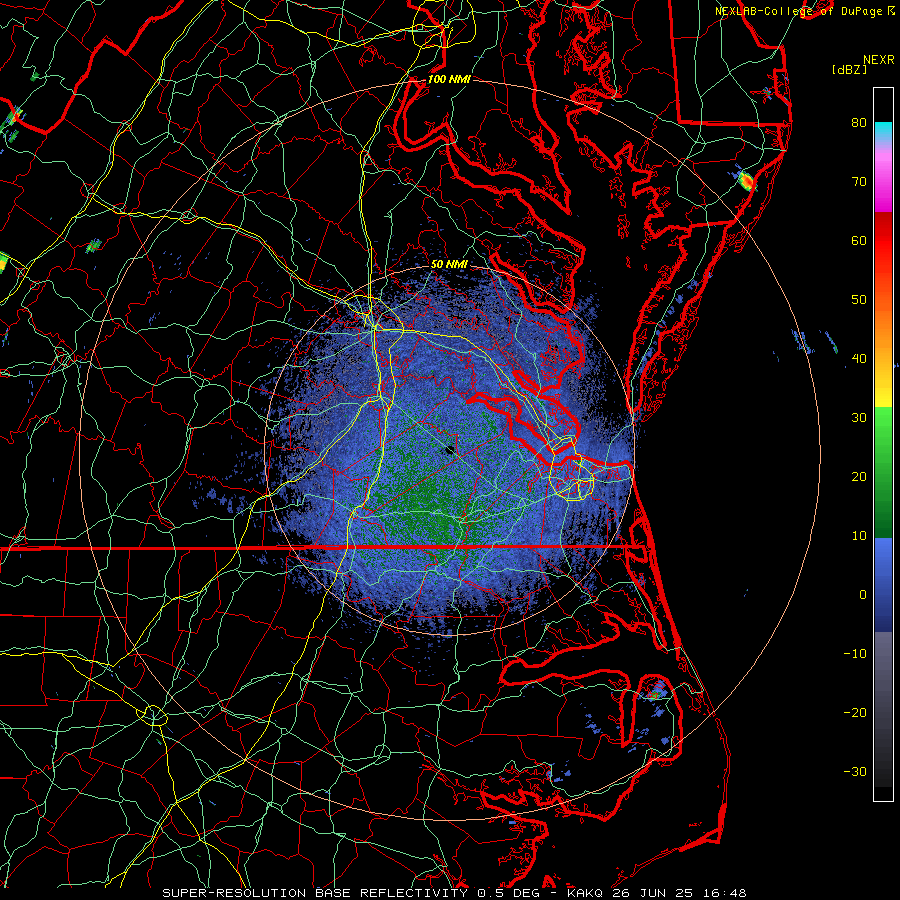Click the 10 value on the dBZ scale
Viewport: 900px width, 900px height.
click(859, 536)
